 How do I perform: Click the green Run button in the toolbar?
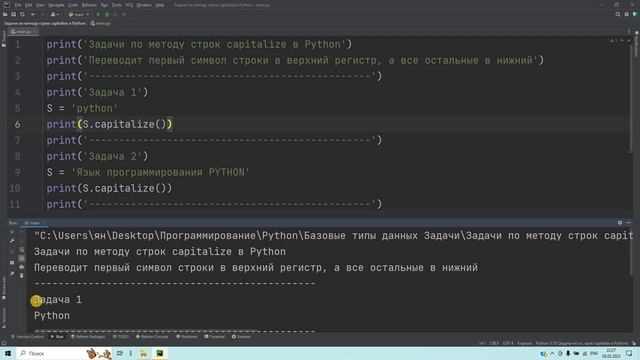tap(98, 14)
